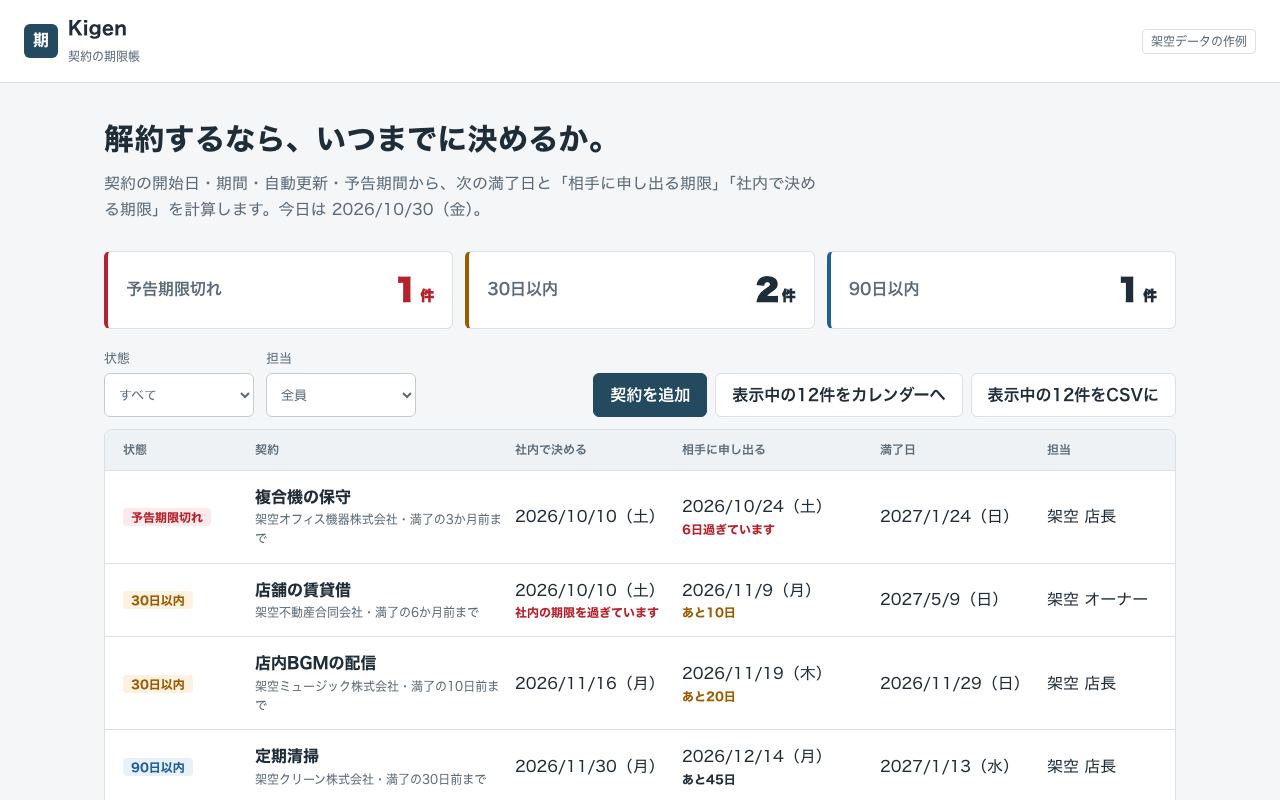The width and height of the screenshot is (1280, 800).
Task: Click the red 予告期限切れ status badge in table
Action: click(167, 517)
